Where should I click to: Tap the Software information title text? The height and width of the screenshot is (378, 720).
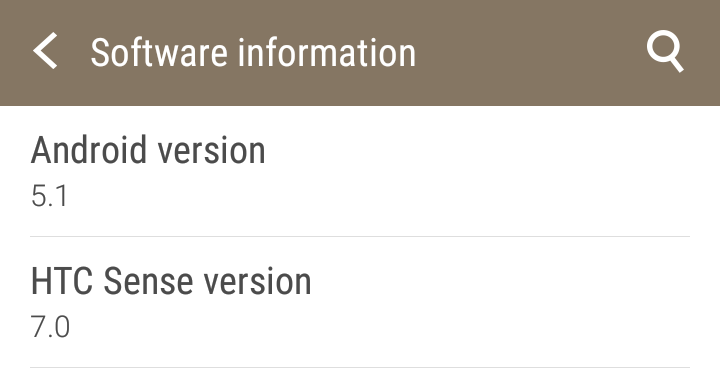(x=253, y=53)
